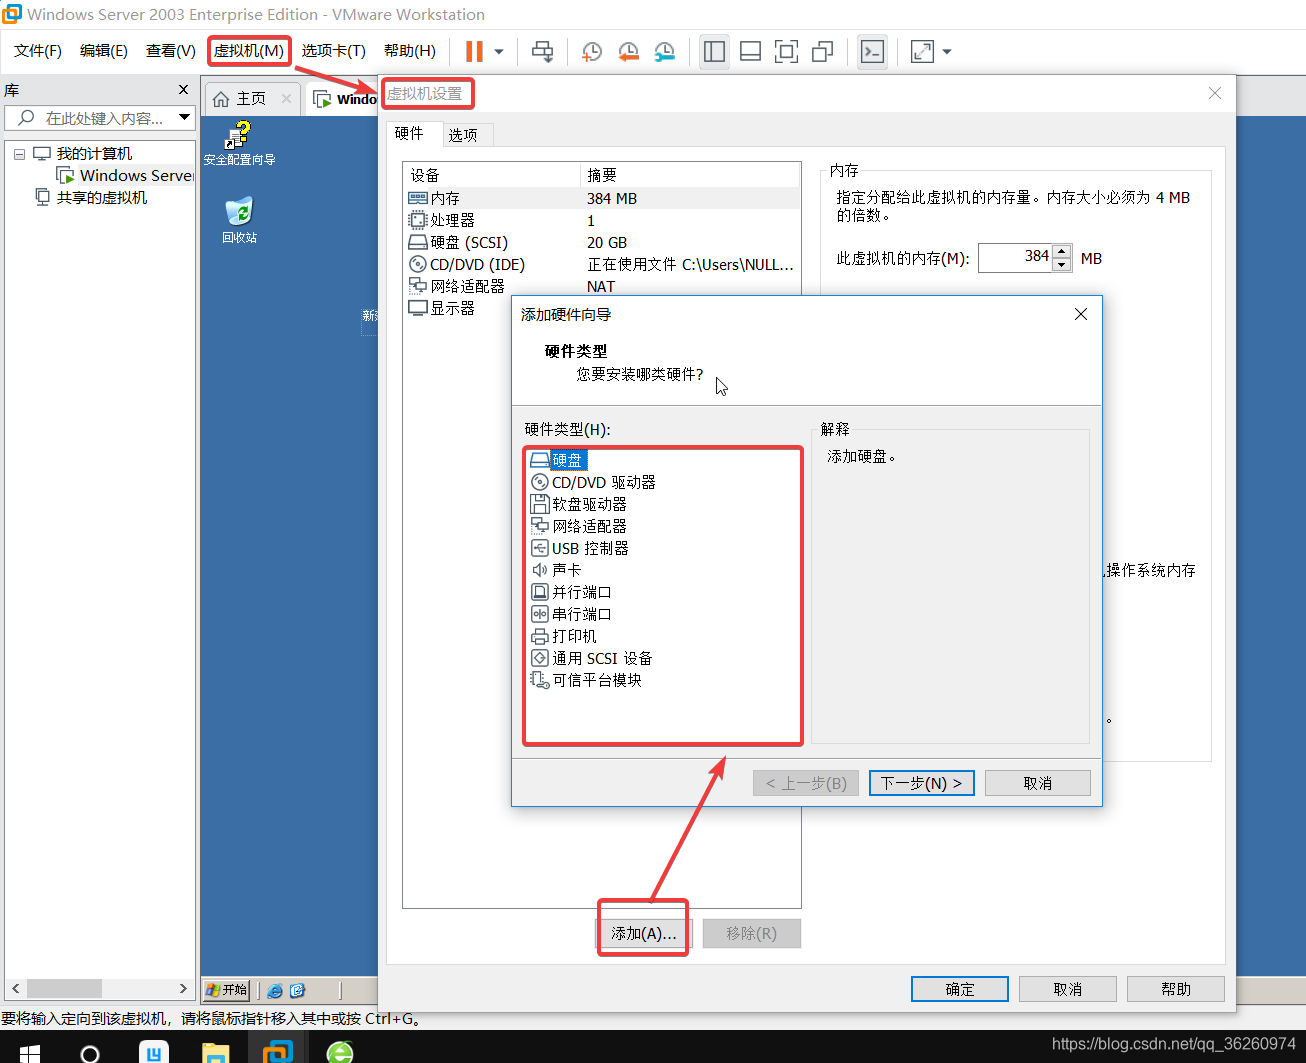Open the 文件(F) menu
This screenshot has width=1306, height=1063.
pyautogui.click(x=38, y=51)
